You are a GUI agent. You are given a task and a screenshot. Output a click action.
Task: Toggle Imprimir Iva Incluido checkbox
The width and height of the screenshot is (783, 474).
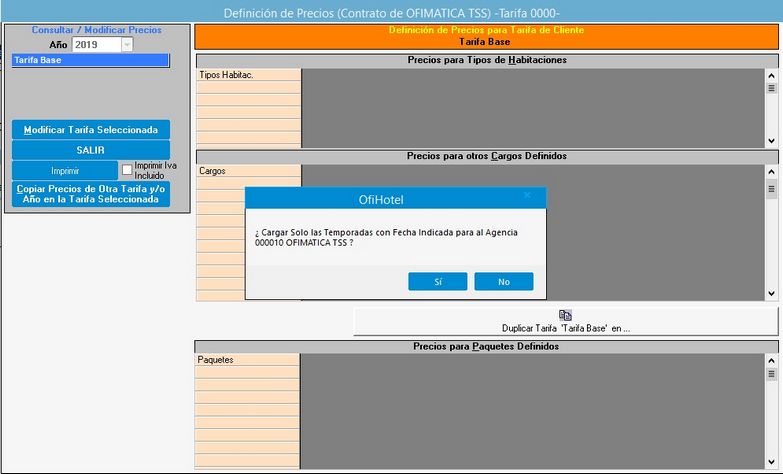127,170
